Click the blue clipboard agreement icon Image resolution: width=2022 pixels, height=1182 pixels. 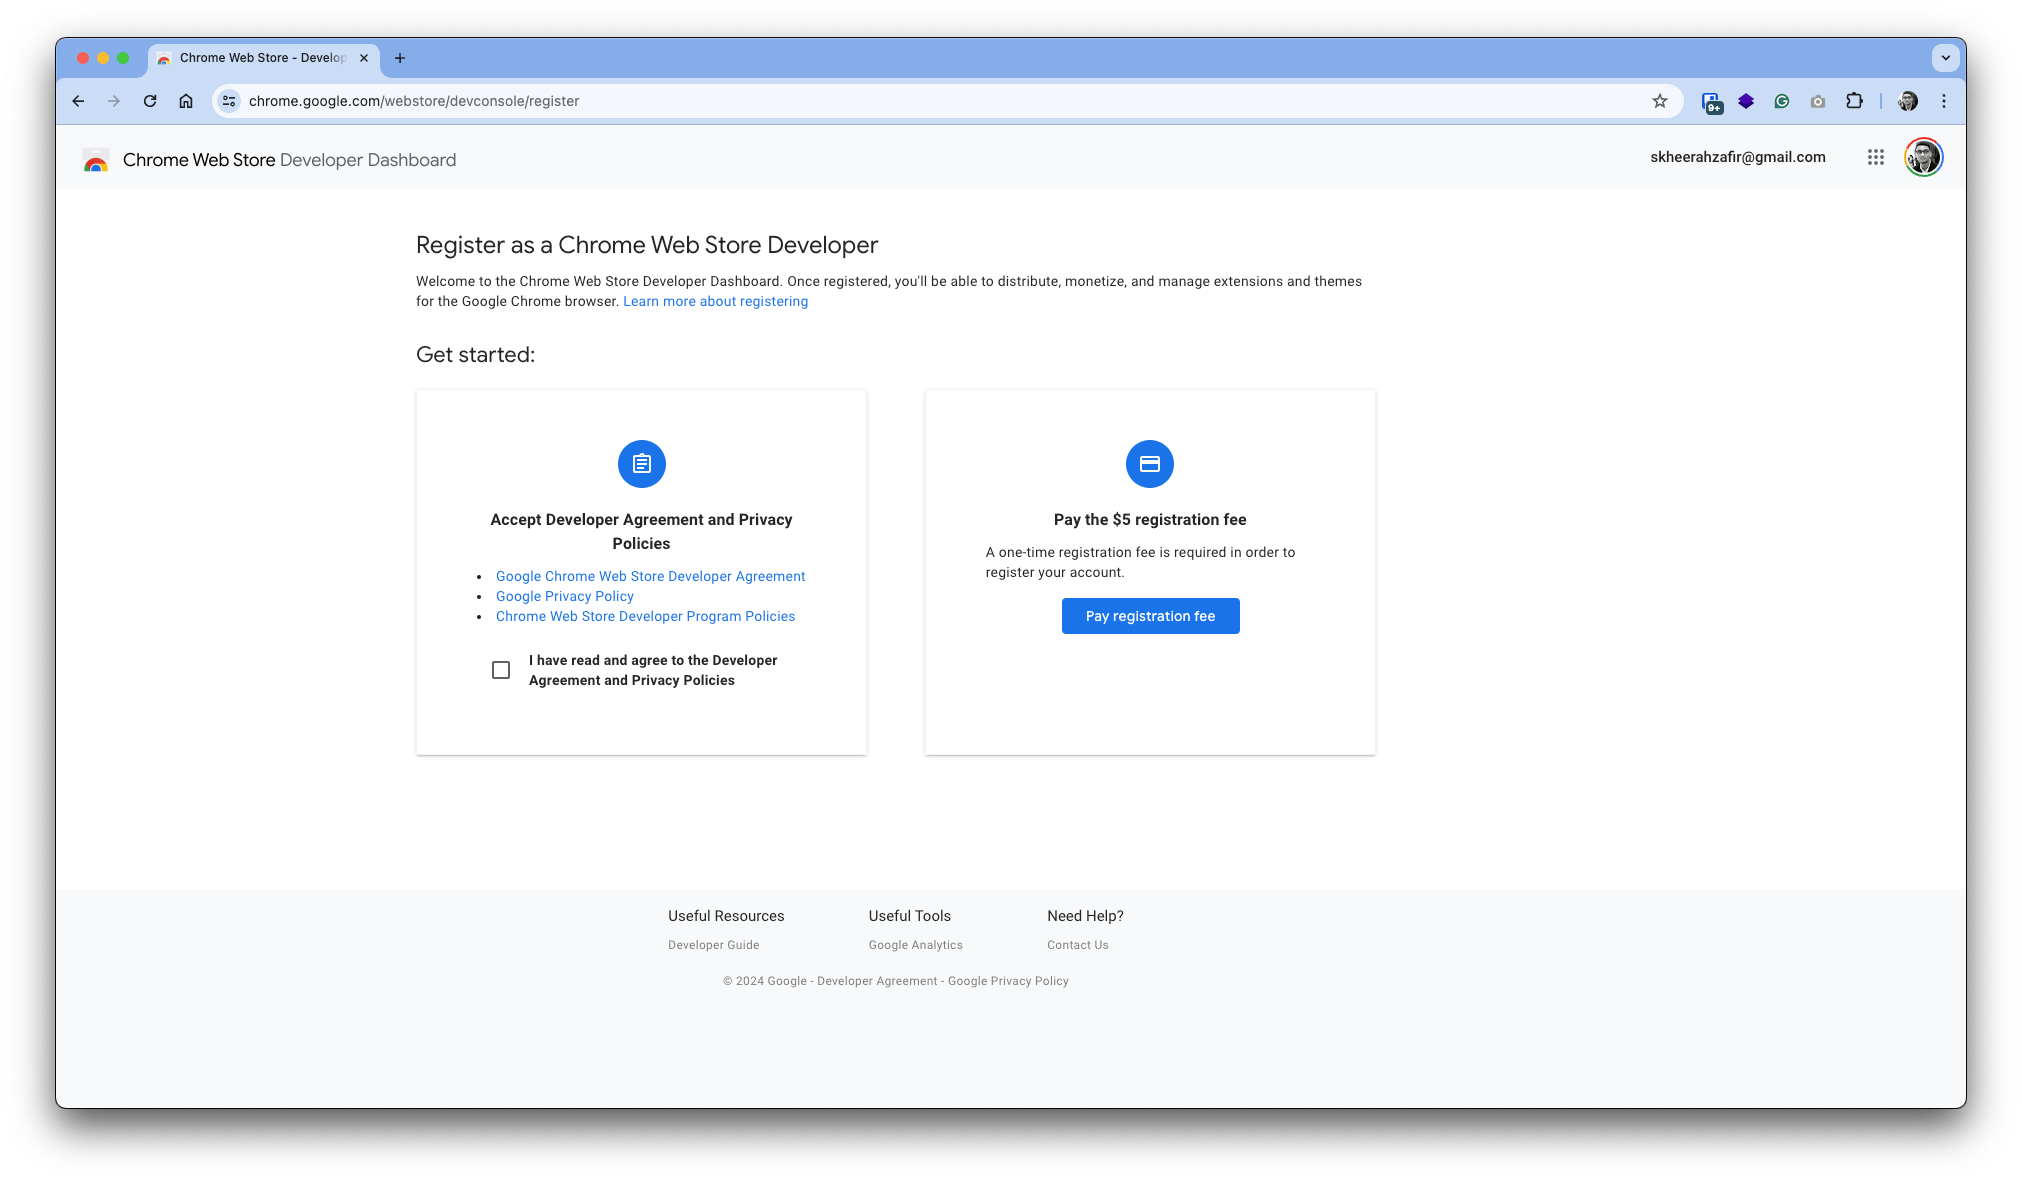[642, 464]
